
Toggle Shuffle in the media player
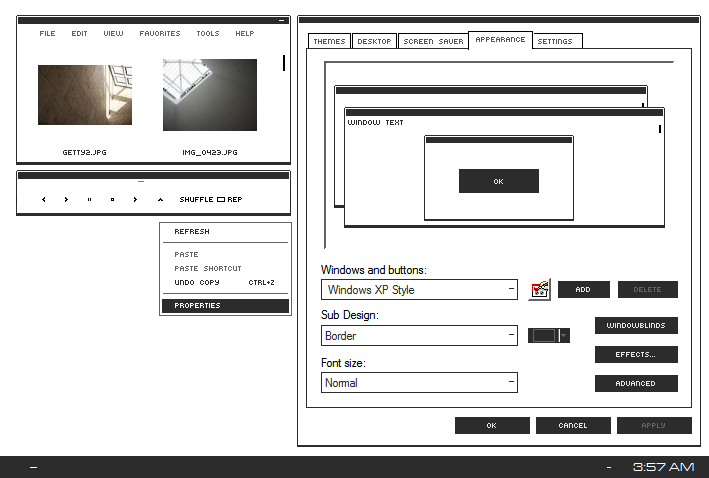coord(196,199)
